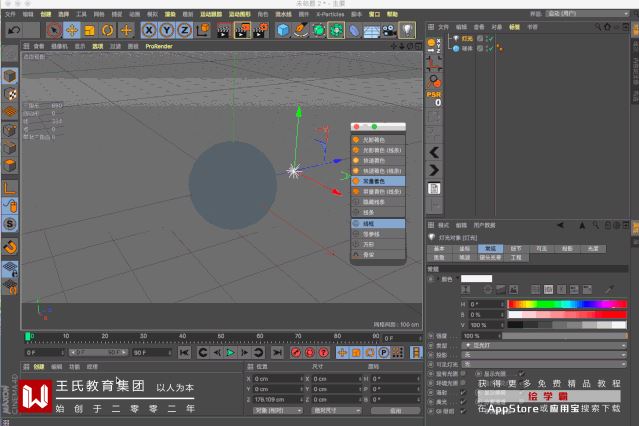Viewport: 639px width, 426px height.
Task: Activate the Move tool in toolbar
Action: [x=72, y=31]
